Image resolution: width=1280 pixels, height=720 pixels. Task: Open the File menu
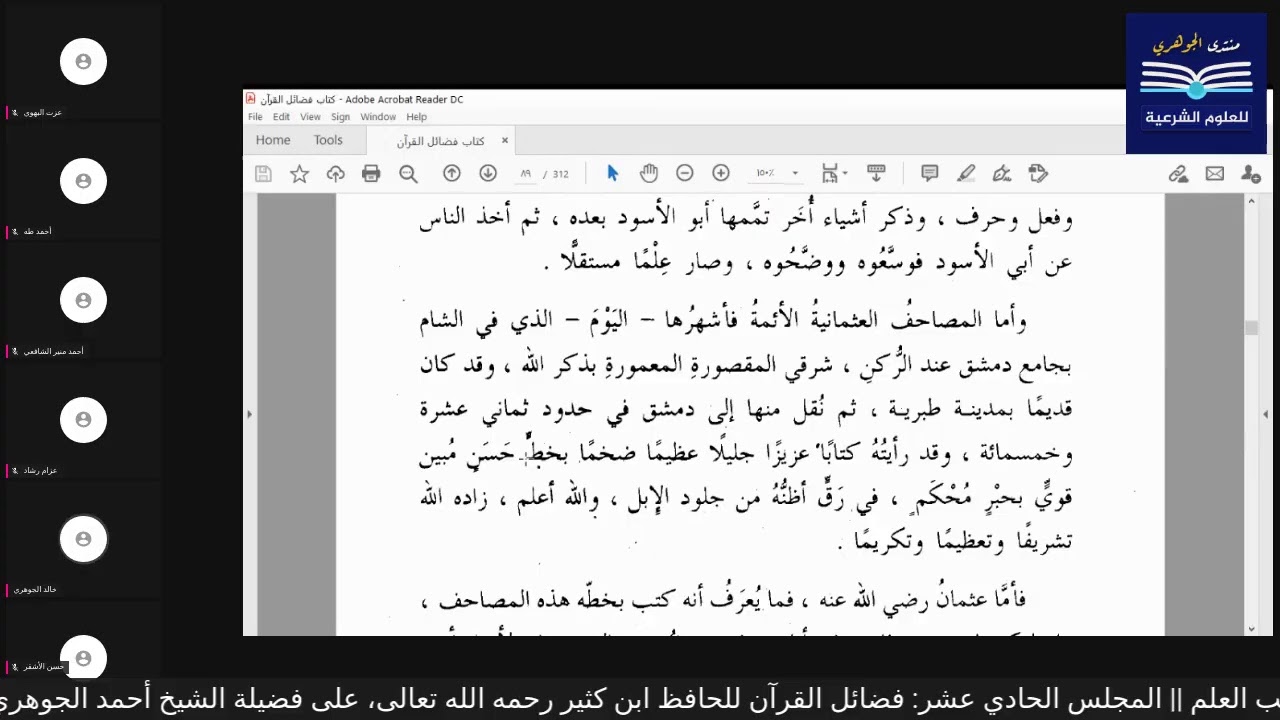coord(255,117)
